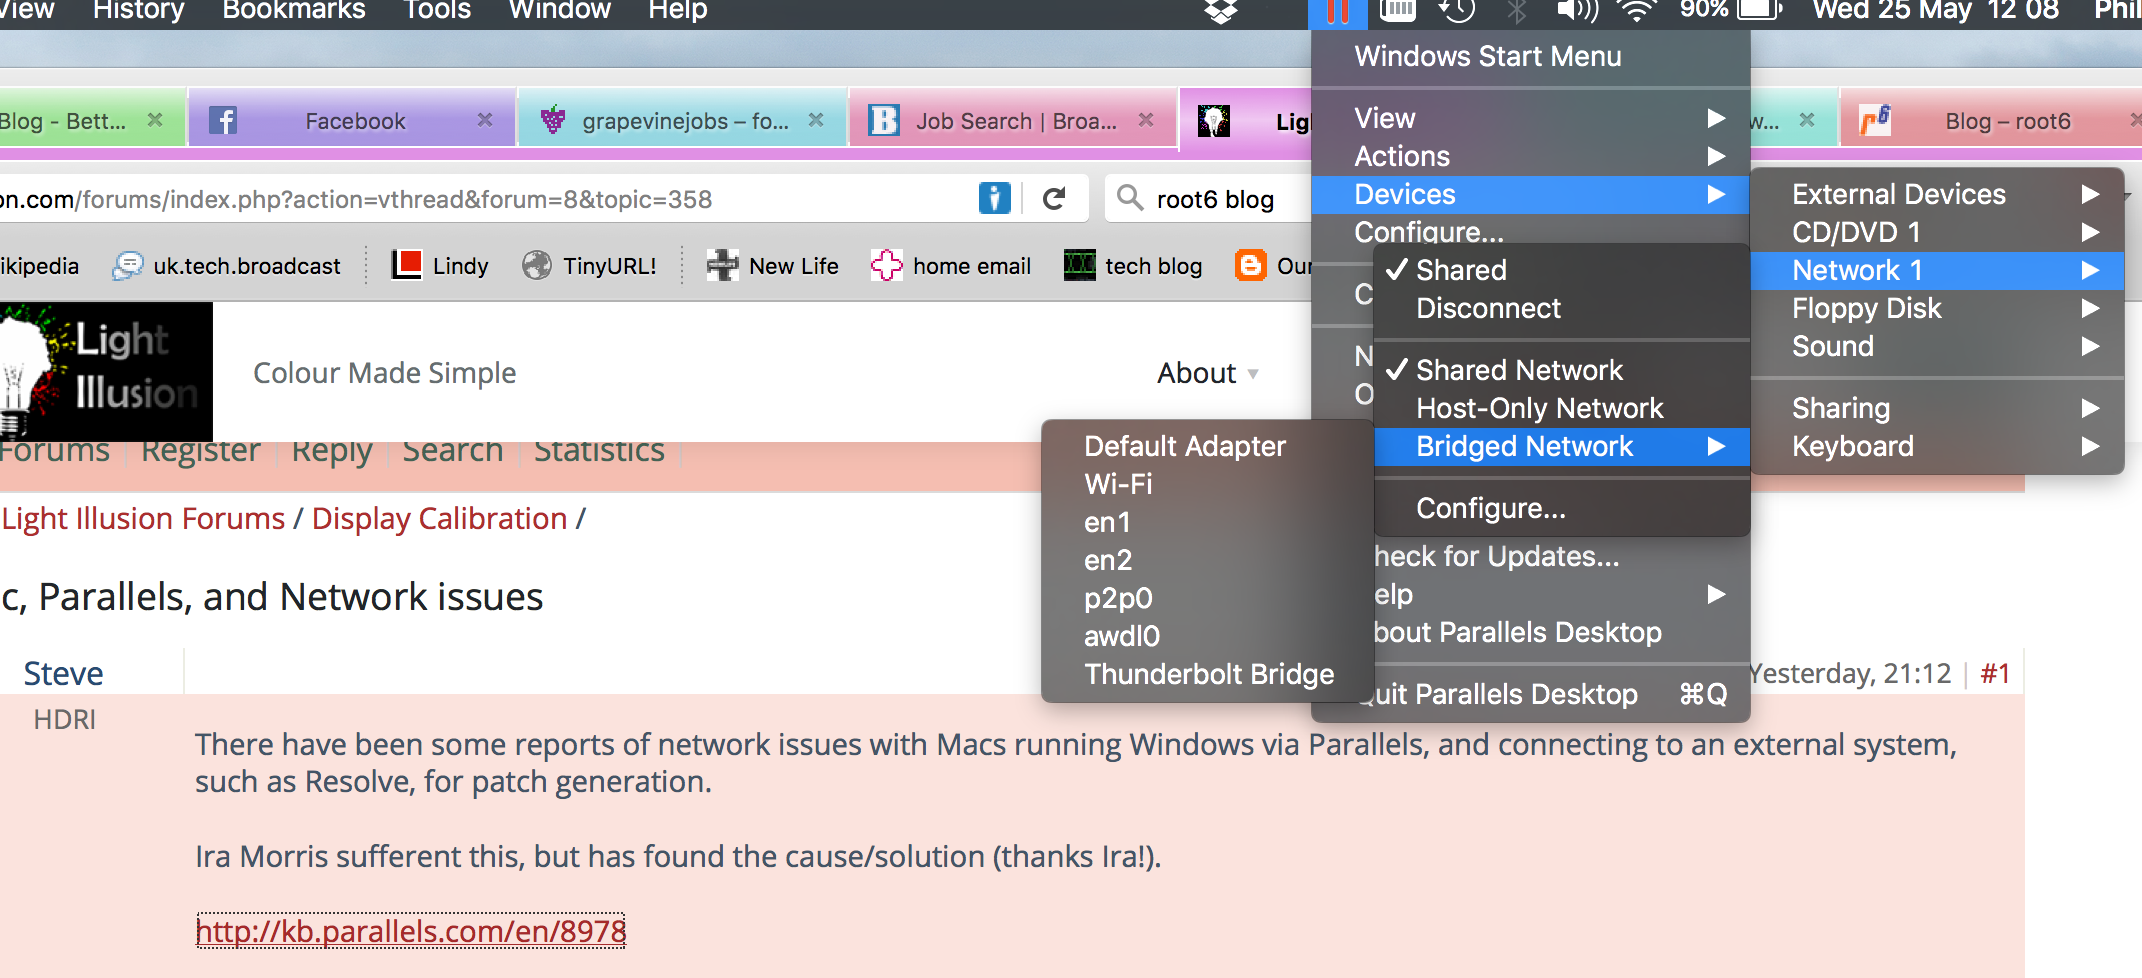Go to Light Illusion Forums breadcrumb
The width and height of the screenshot is (2142, 978).
[143, 518]
